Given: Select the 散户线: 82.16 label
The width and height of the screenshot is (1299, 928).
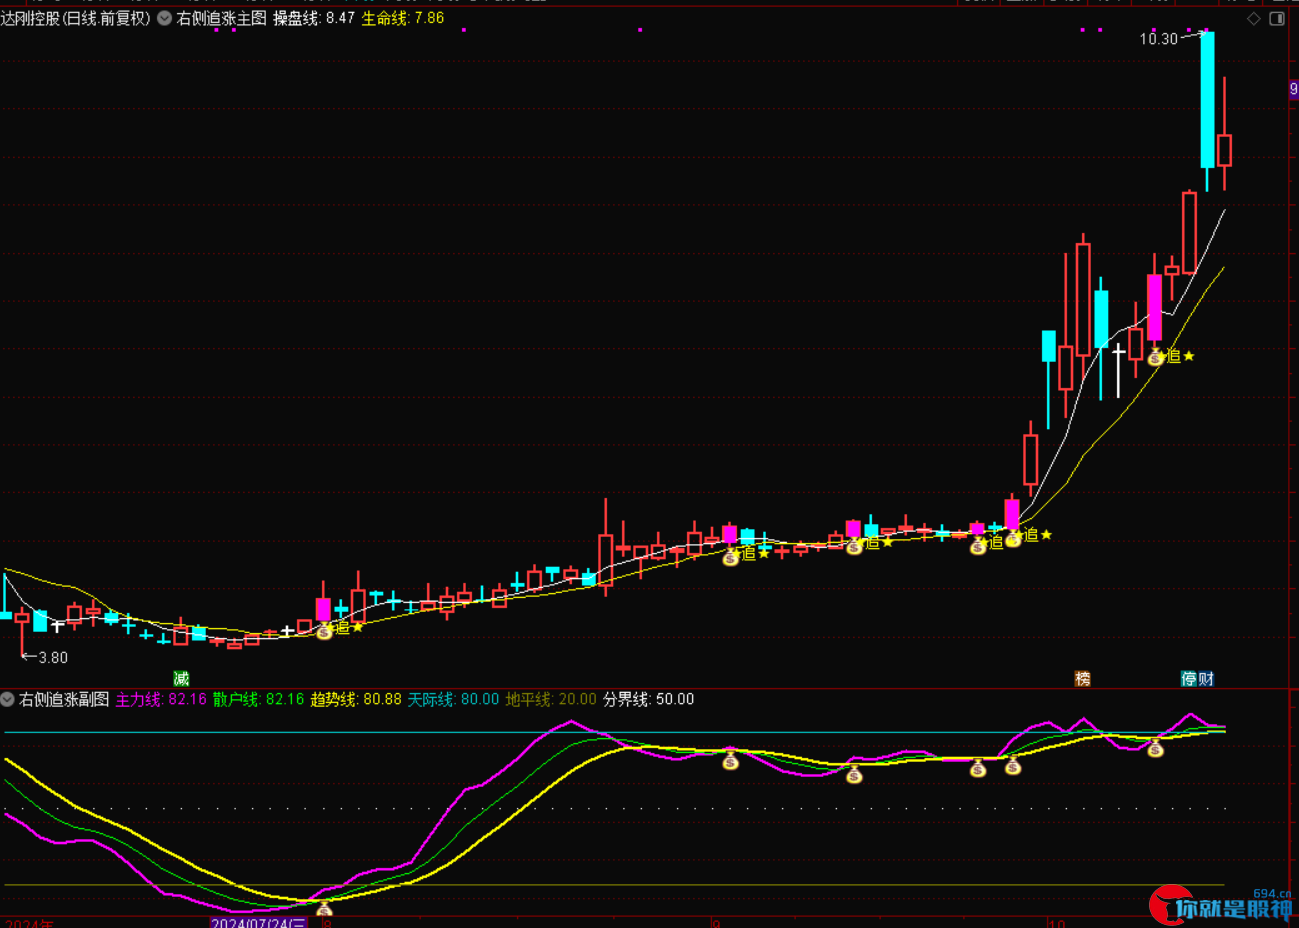Looking at the screenshot, I should 258,699.
